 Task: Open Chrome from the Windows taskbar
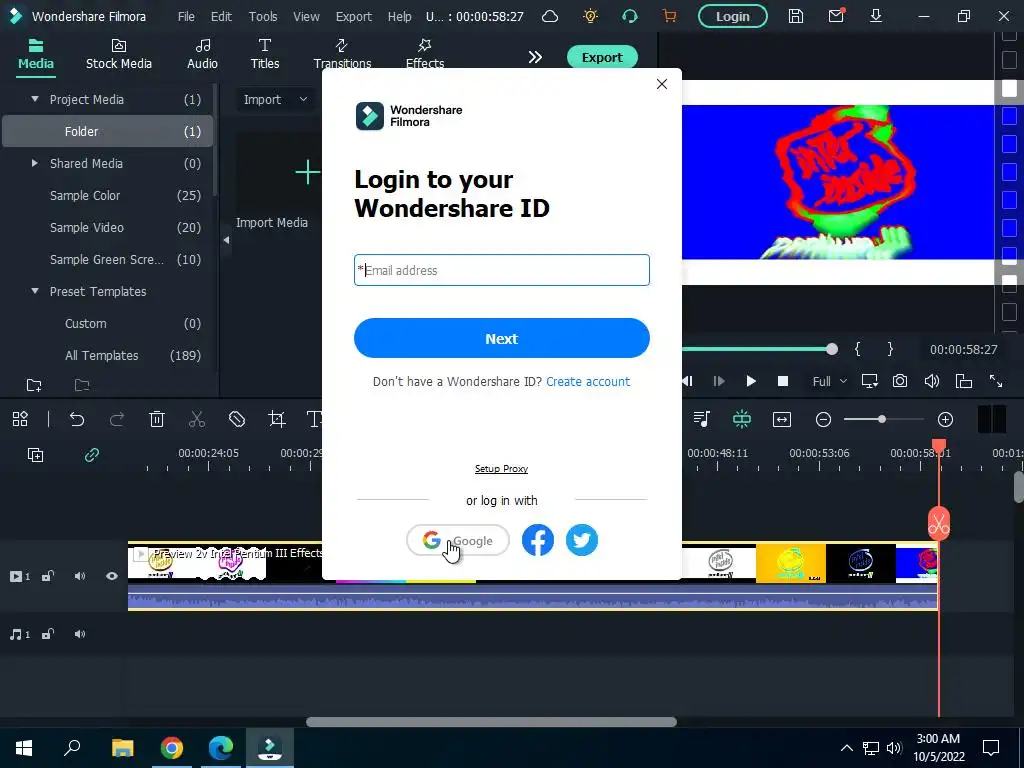click(x=172, y=747)
